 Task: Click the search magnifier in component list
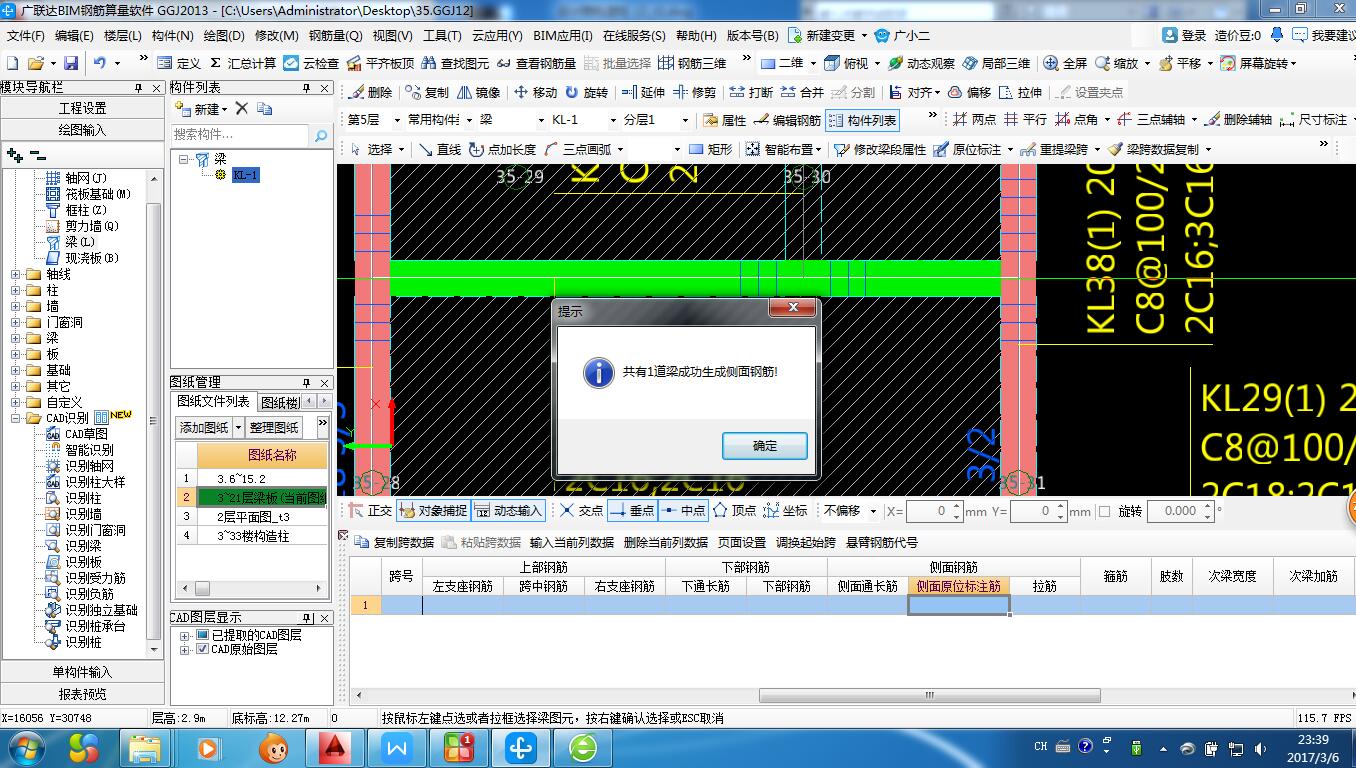[321, 135]
